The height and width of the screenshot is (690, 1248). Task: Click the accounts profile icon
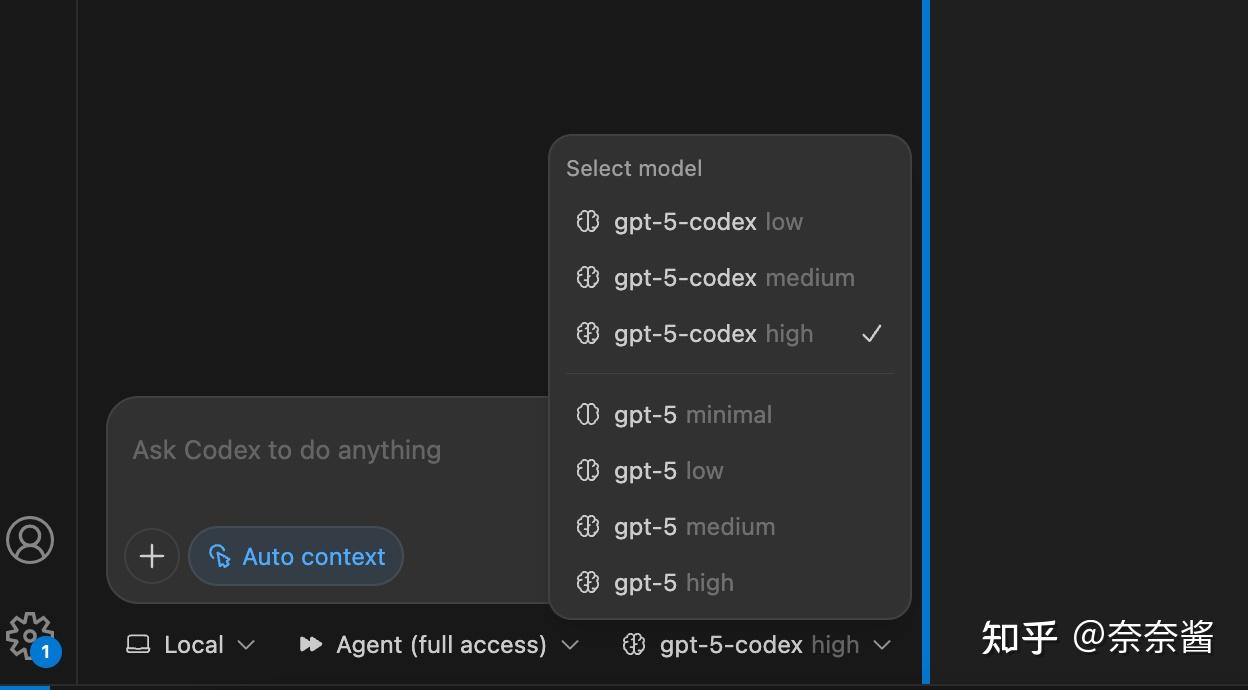(30, 540)
